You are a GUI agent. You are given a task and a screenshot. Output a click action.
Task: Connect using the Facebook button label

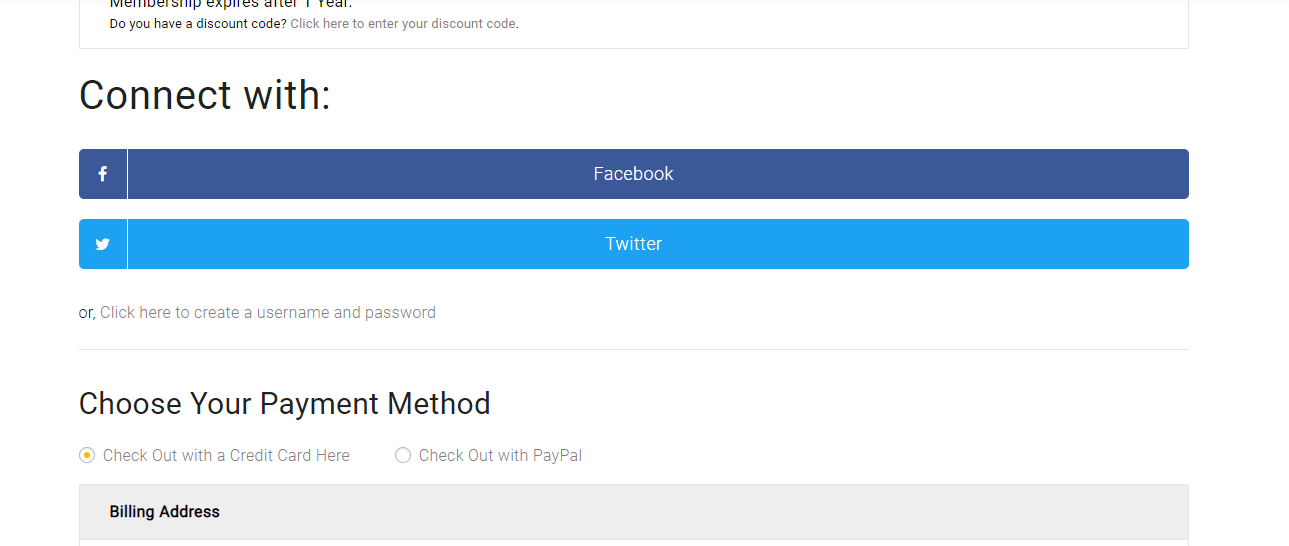click(x=633, y=174)
